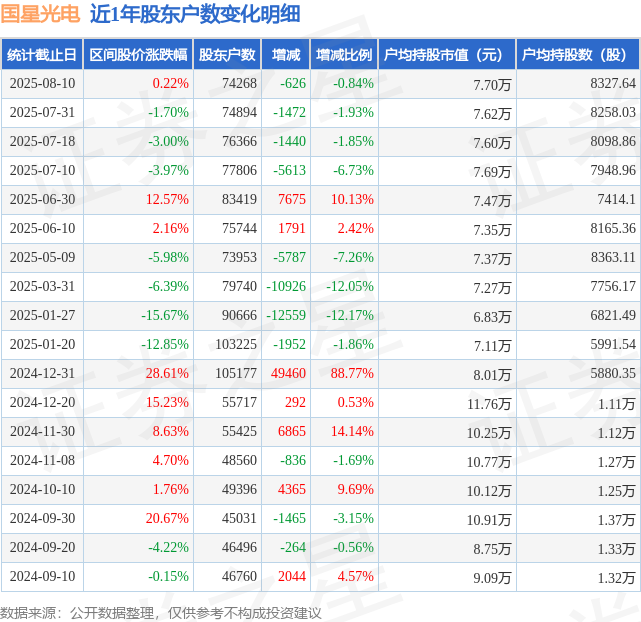This screenshot has width=641, height=622.
Task: Click the 户均持股数（股） column header
Action: 578,54
